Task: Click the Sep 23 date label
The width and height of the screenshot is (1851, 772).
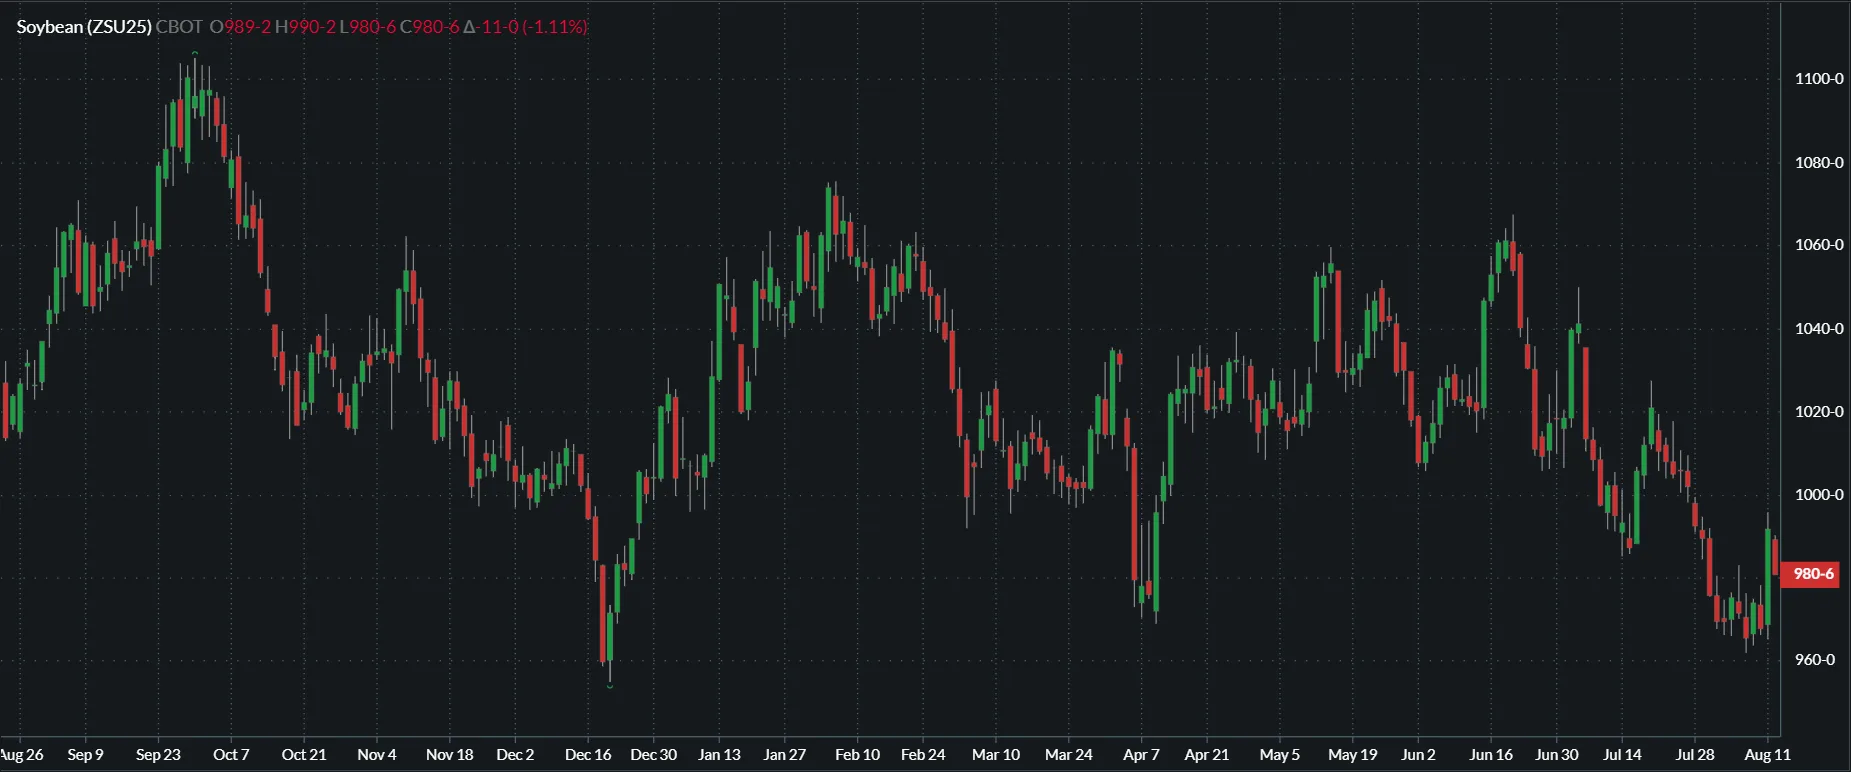Action: 158,755
